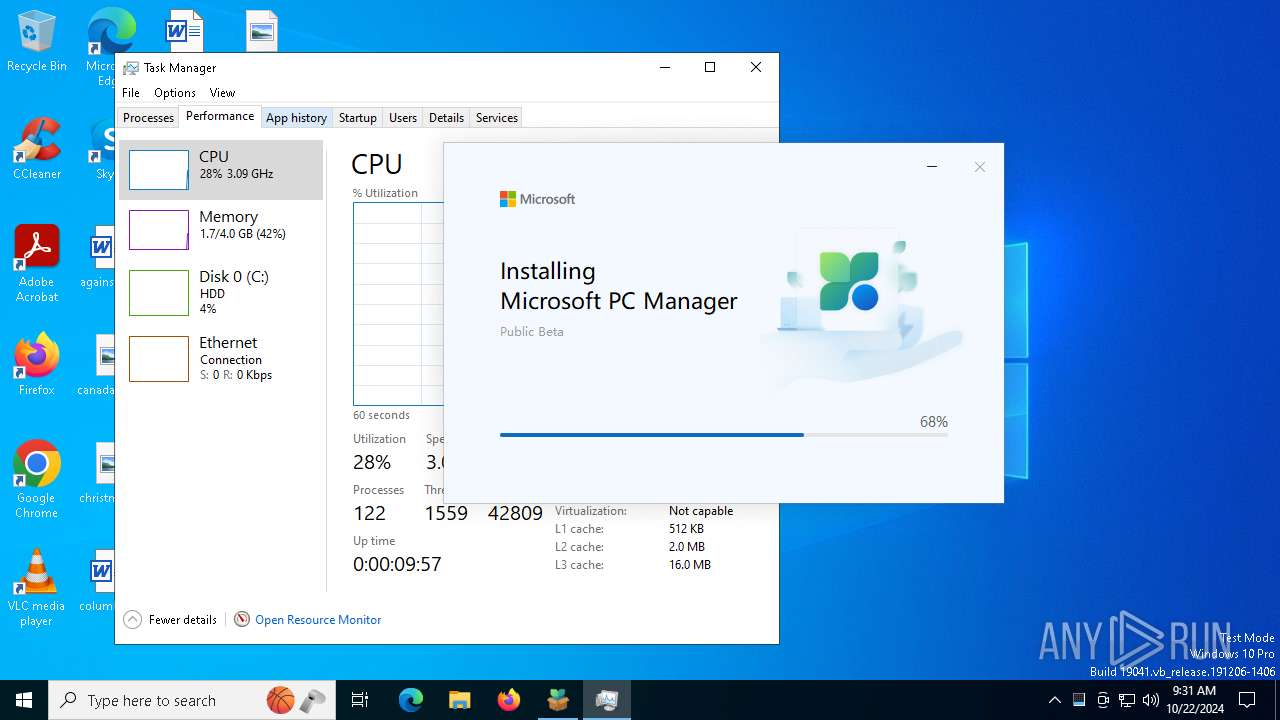1280x720 pixels.
Task: Maximize the Task Manager window
Action: [710, 67]
